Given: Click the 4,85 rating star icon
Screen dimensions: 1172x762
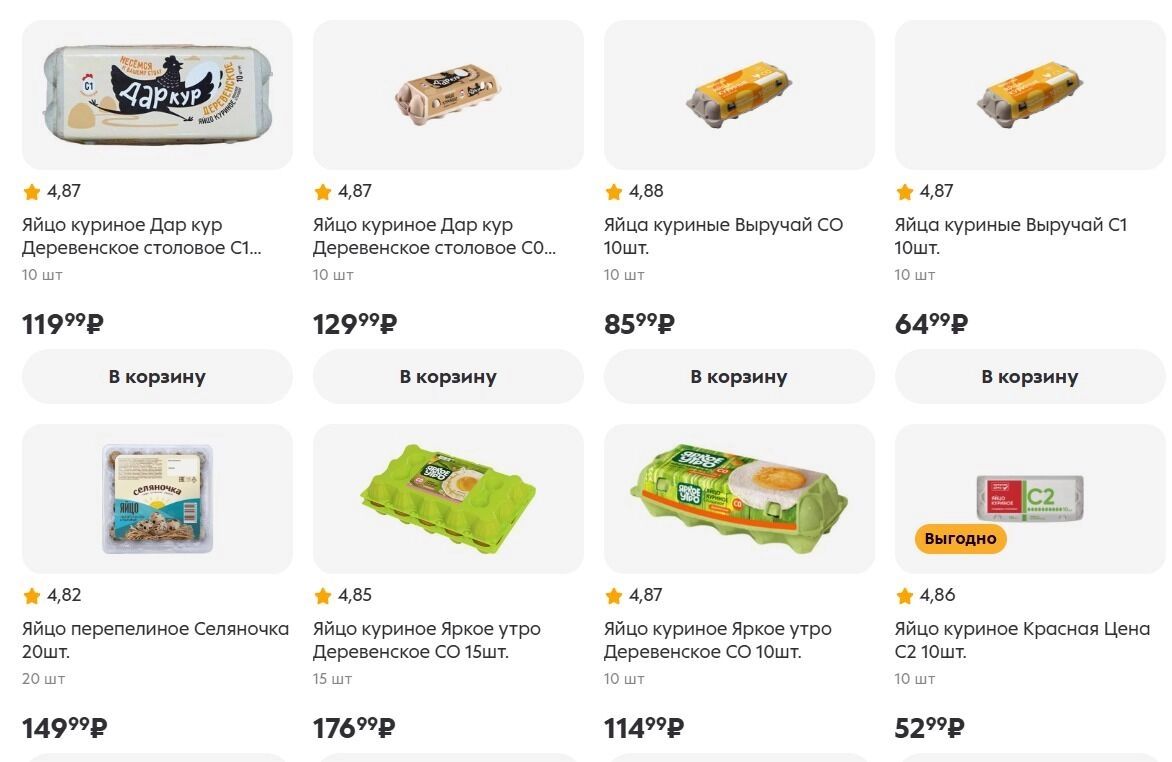Looking at the screenshot, I should coord(323,596).
